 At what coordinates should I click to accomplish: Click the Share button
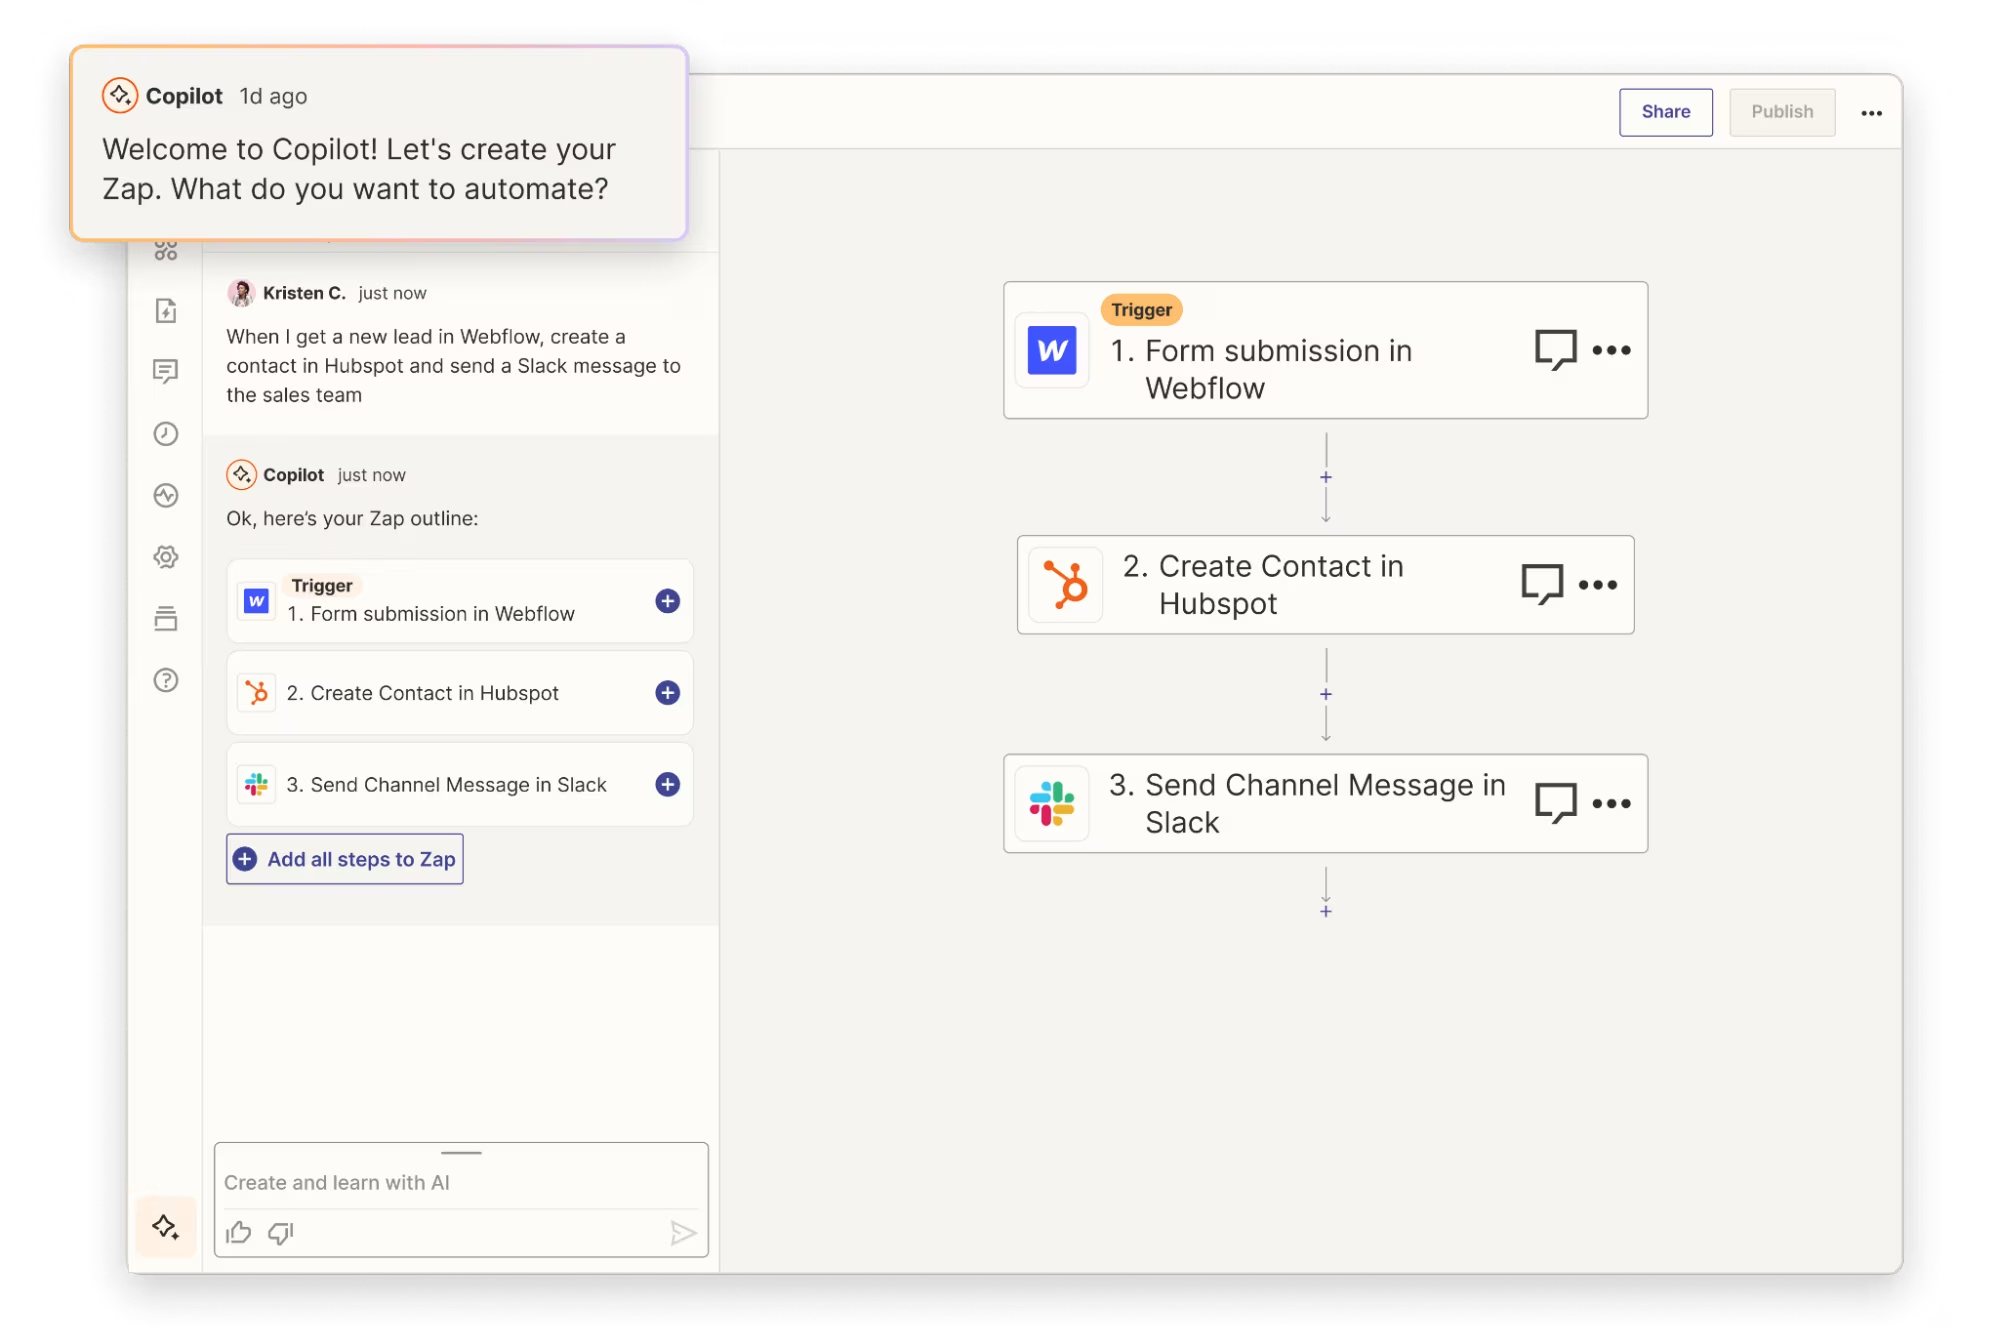tap(1666, 112)
